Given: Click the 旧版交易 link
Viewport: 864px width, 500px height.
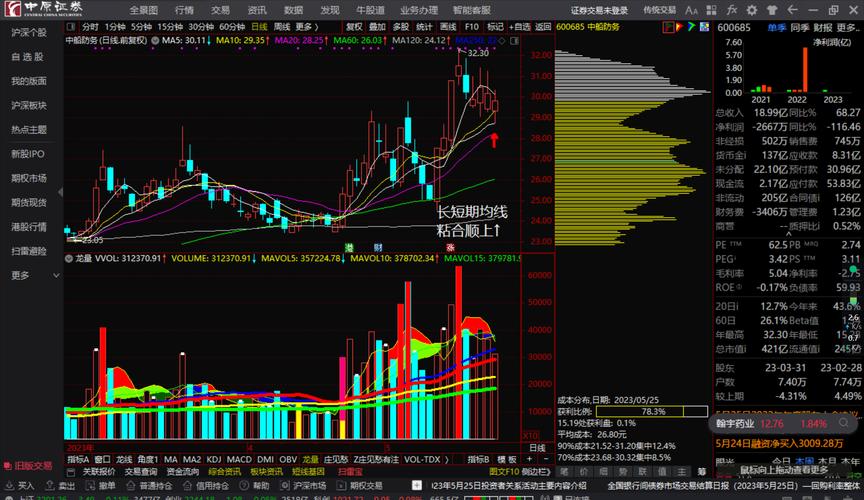Looking at the screenshot, I should coord(28,465).
